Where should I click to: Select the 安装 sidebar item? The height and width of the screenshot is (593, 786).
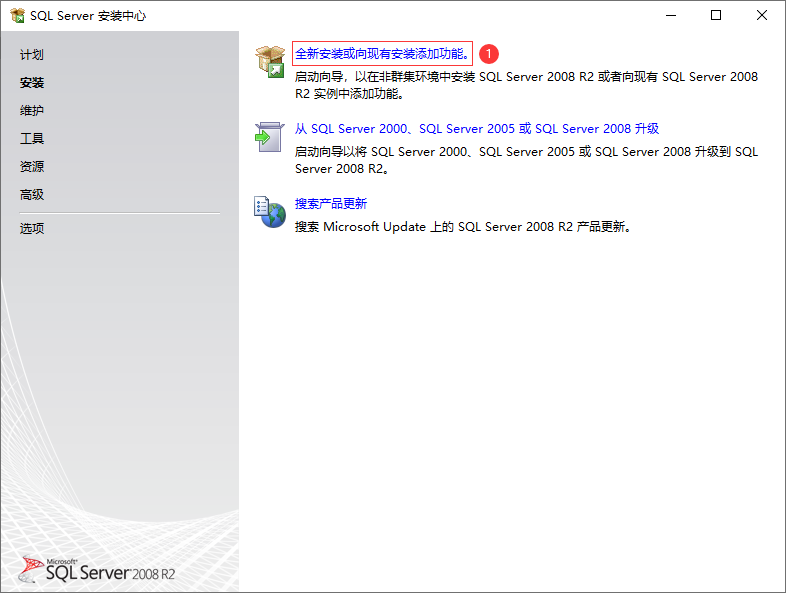pos(32,83)
